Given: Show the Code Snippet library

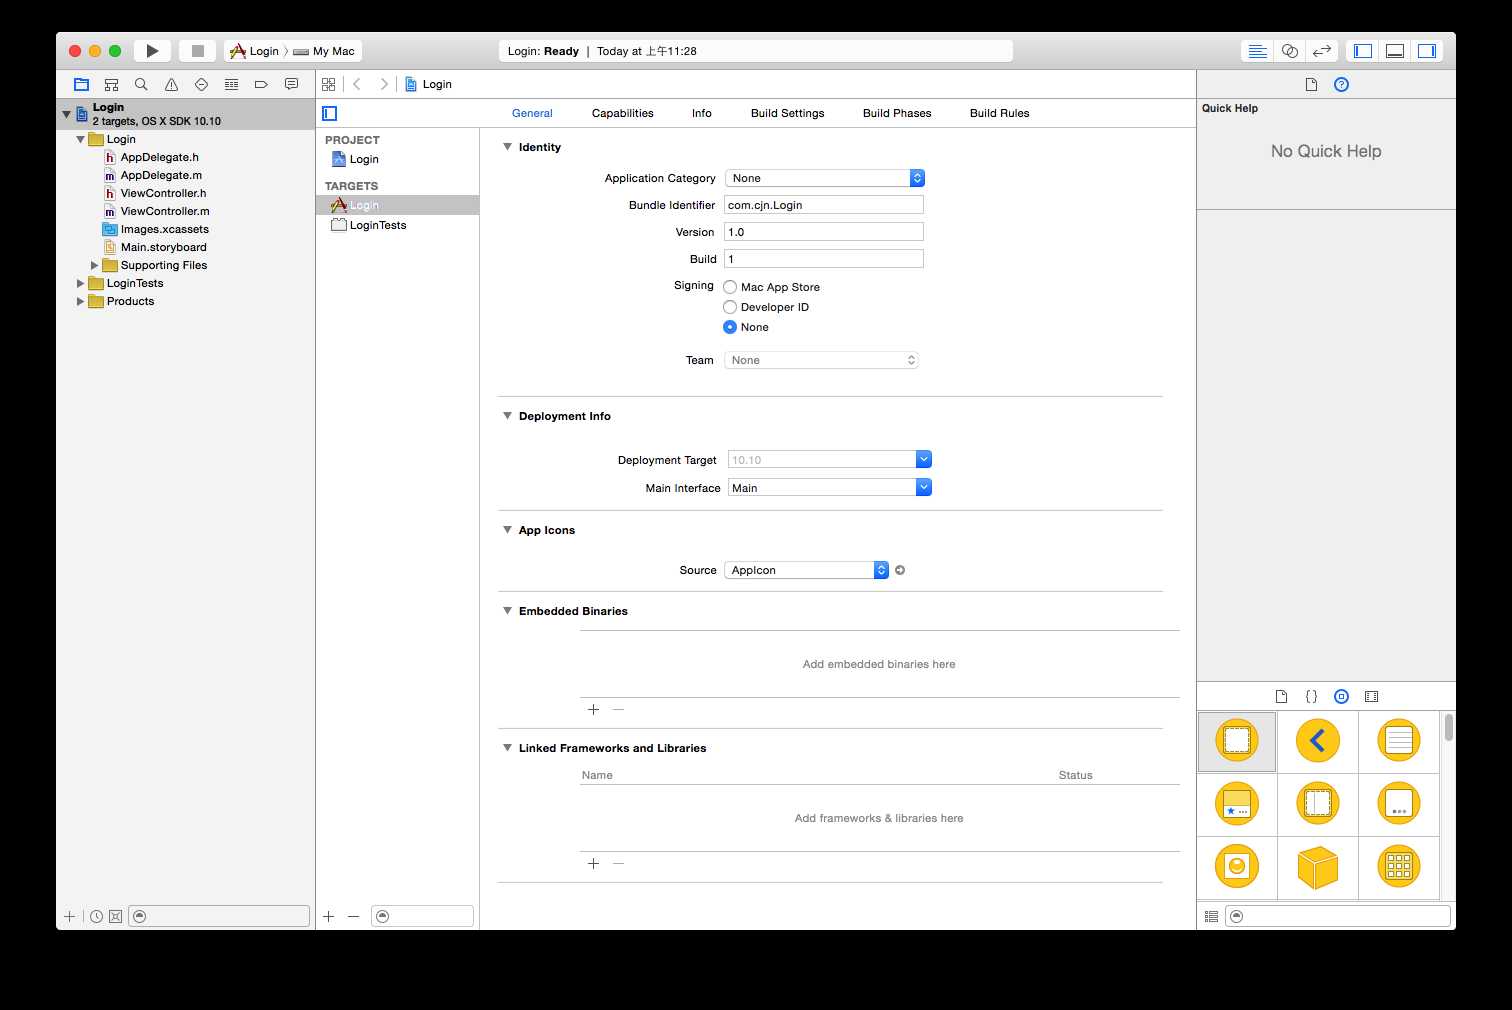Looking at the screenshot, I should [x=1311, y=697].
